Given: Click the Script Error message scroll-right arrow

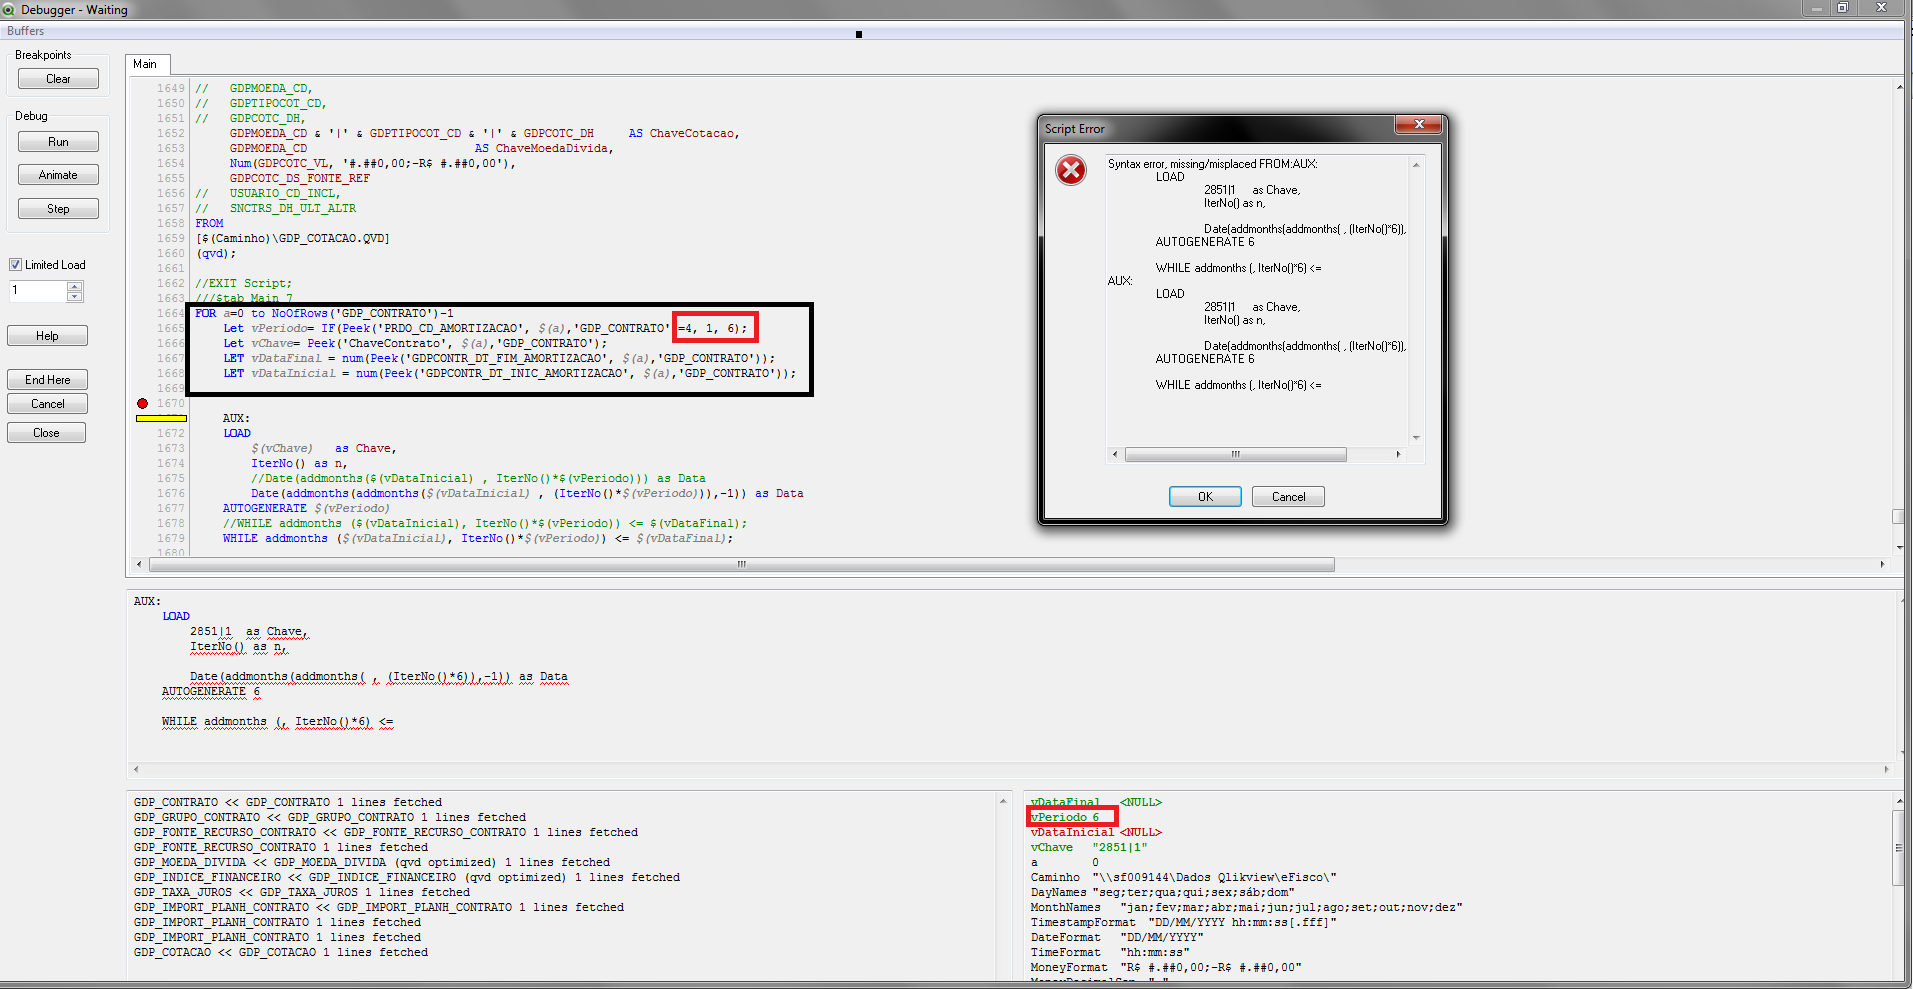Looking at the screenshot, I should point(1398,455).
